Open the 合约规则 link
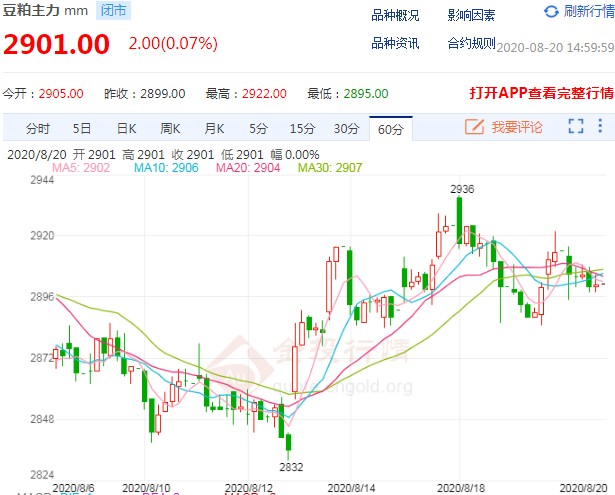The width and height of the screenshot is (615, 495). click(x=471, y=43)
